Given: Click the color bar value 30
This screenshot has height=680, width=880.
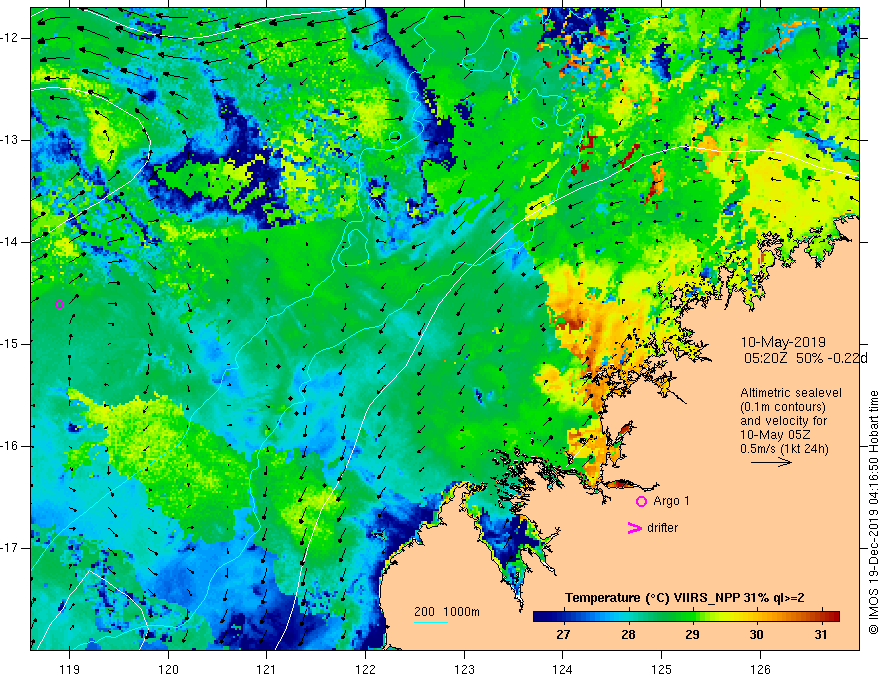Looking at the screenshot, I should [757, 635].
